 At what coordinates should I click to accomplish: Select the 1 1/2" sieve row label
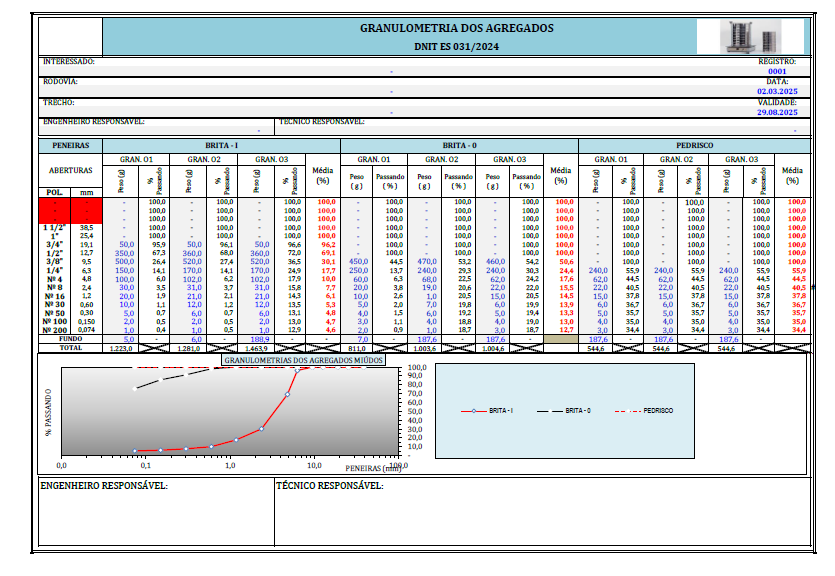(x=53, y=228)
